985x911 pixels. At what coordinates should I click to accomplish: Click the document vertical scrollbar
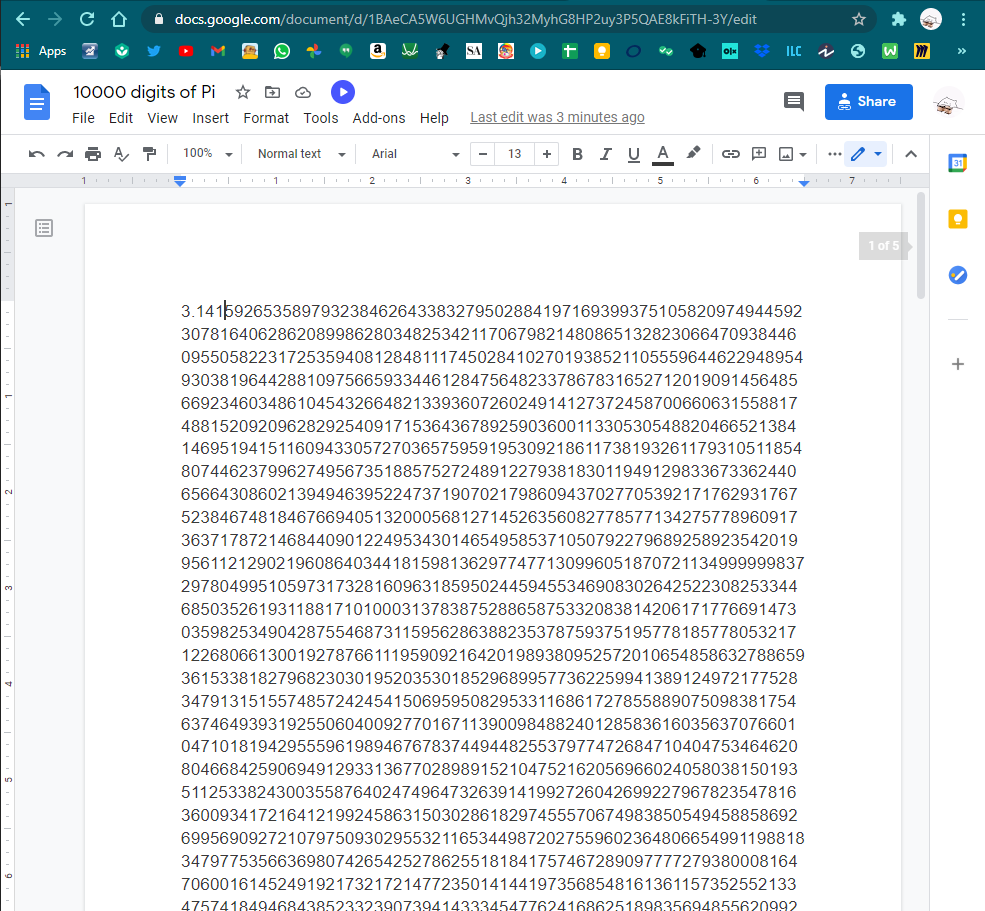[x=922, y=245]
